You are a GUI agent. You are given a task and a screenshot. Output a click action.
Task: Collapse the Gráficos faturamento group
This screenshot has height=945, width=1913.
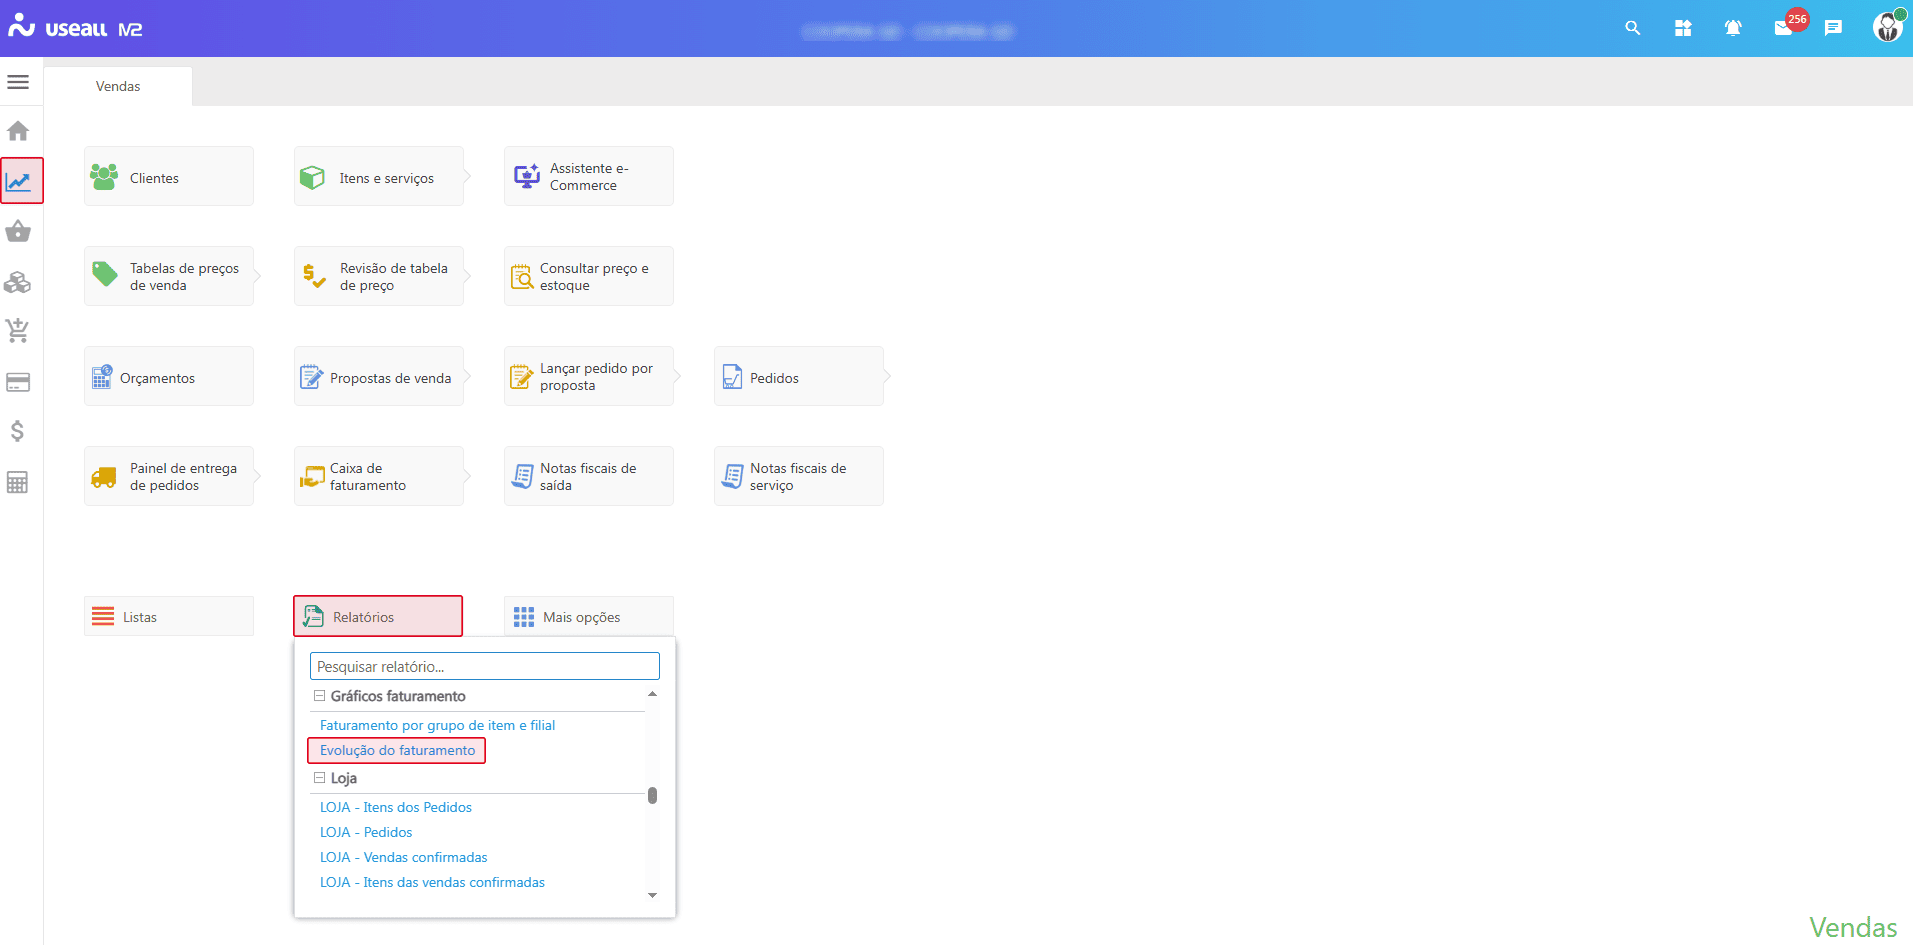click(x=320, y=696)
